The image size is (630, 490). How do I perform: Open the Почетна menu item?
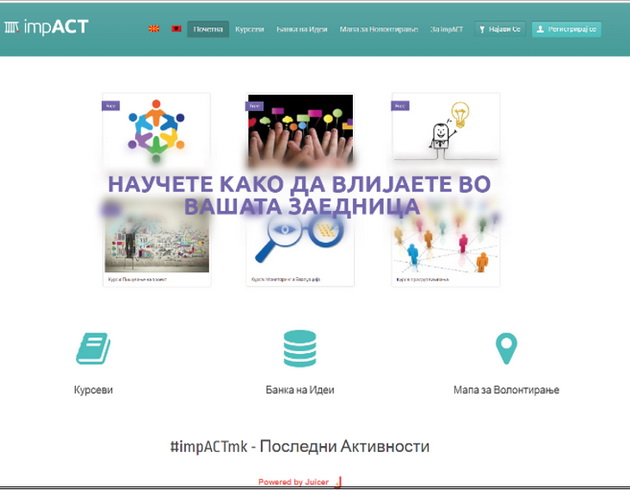pos(208,29)
